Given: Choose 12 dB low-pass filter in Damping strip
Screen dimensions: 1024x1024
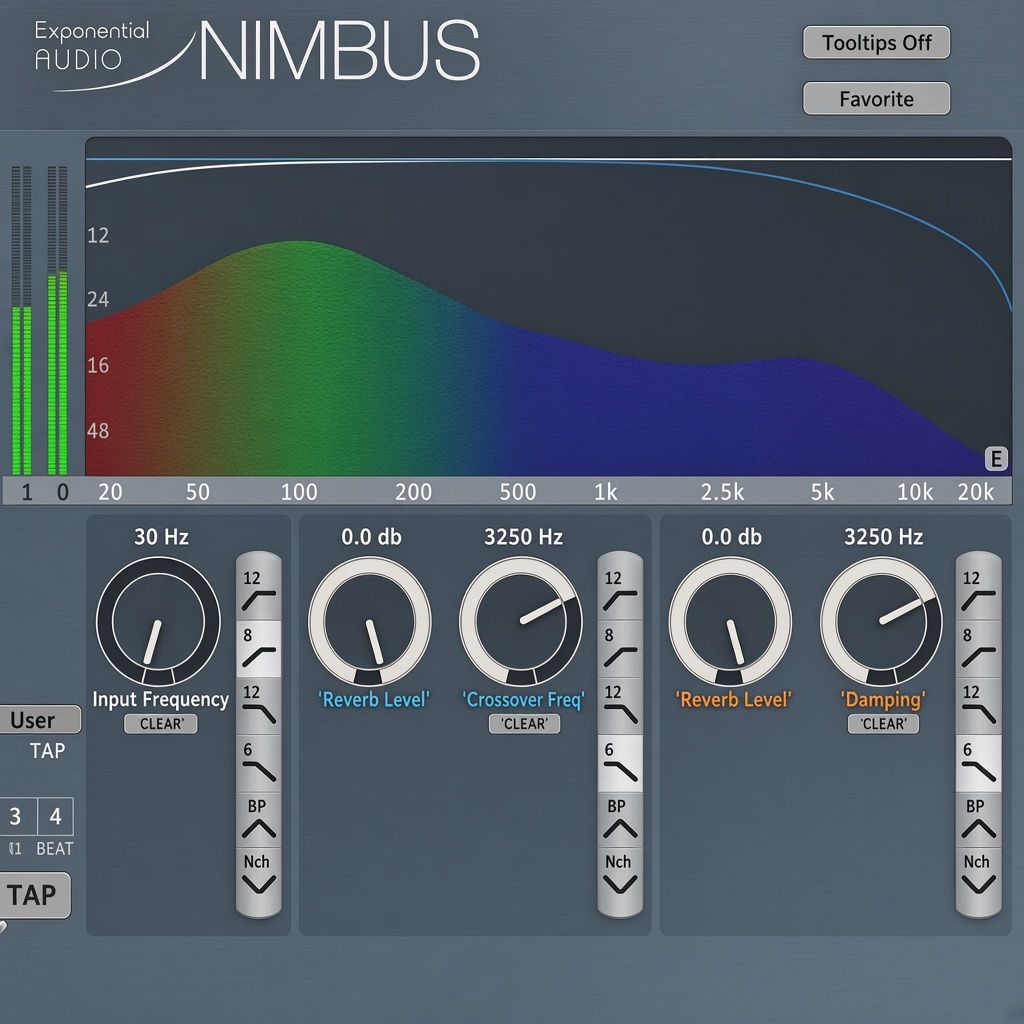Looking at the screenshot, I should click(x=978, y=706).
